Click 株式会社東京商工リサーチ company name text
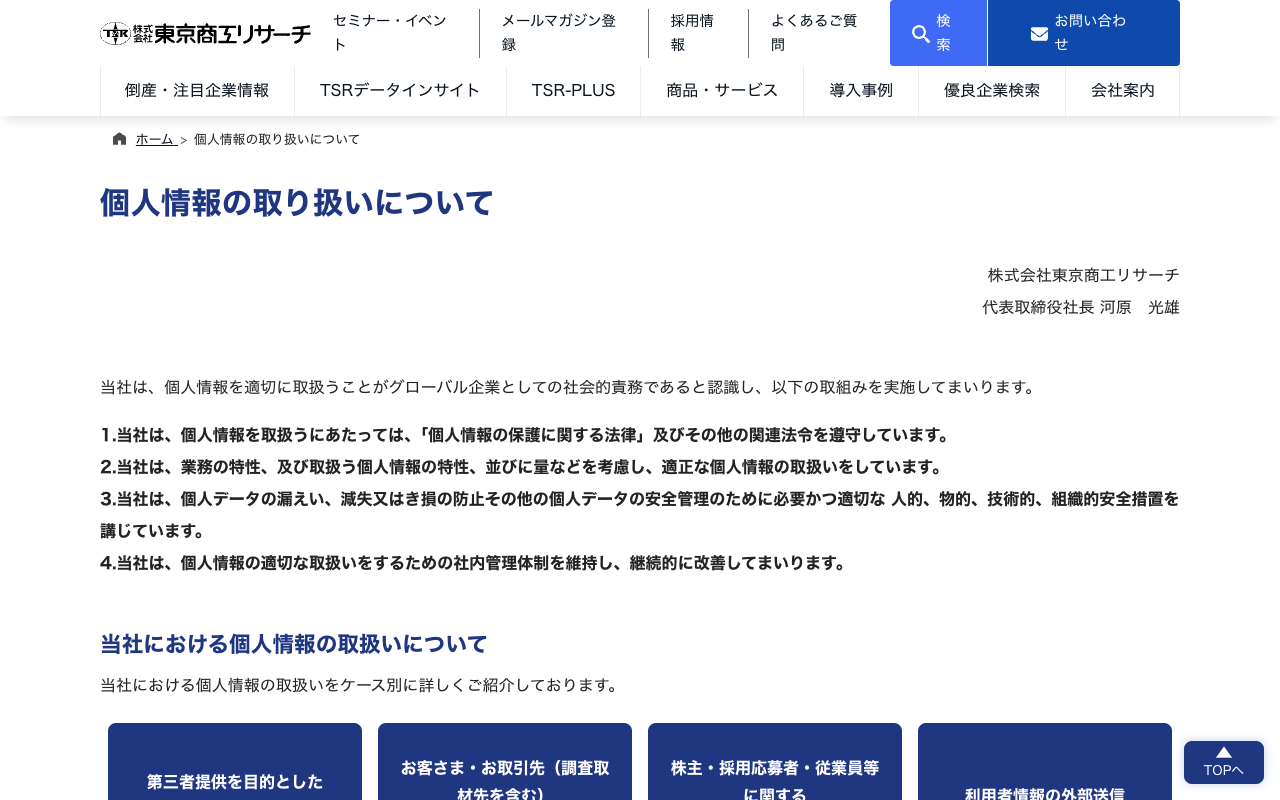 point(1084,275)
